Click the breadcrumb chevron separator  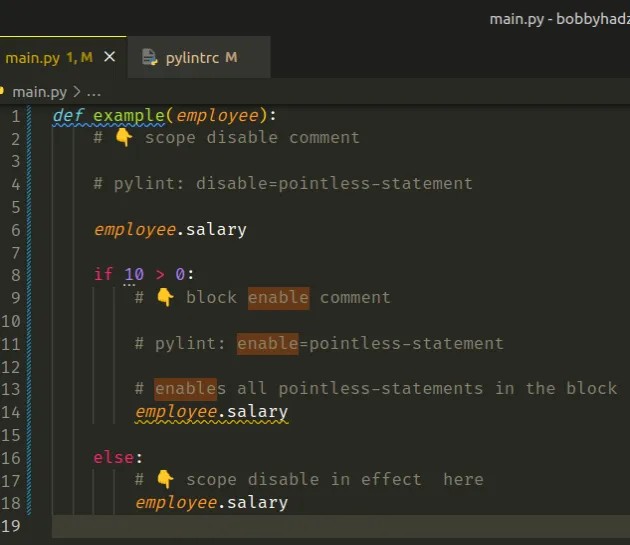coord(77,91)
